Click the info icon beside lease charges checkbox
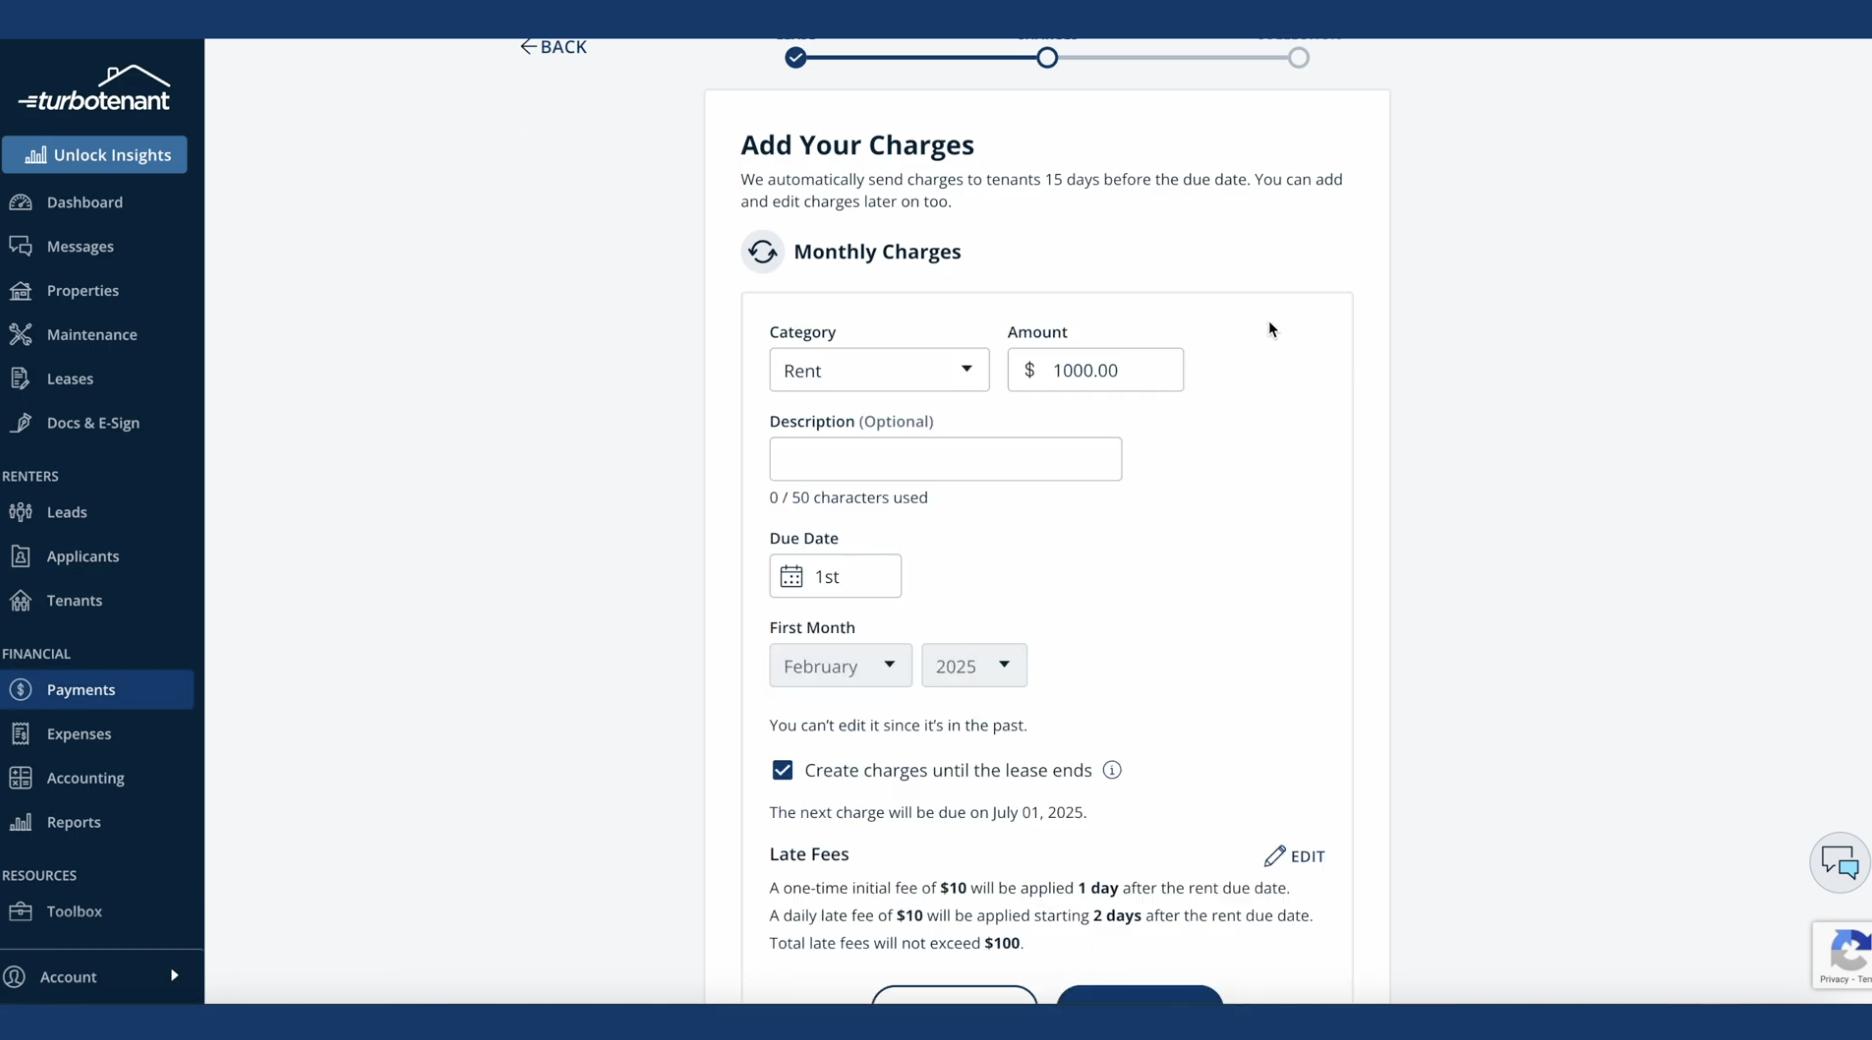1872x1040 pixels. pyautogui.click(x=1111, y=770)
